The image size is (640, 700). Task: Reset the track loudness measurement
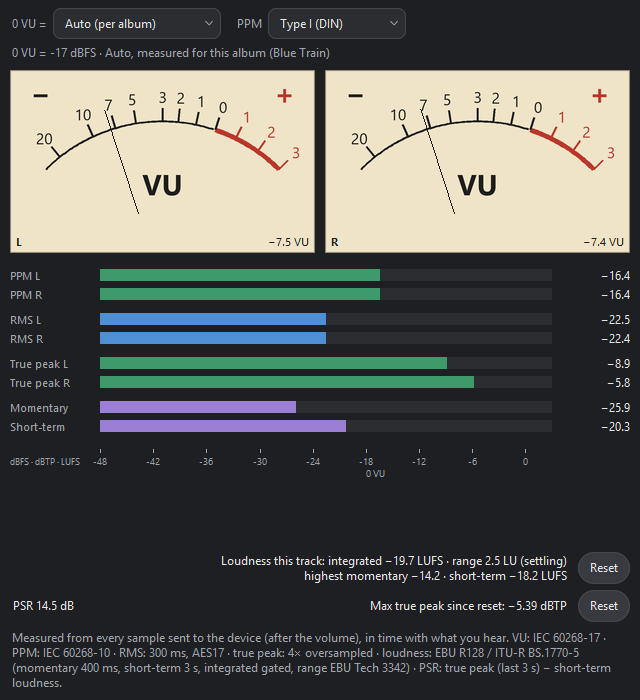point(603,568)
